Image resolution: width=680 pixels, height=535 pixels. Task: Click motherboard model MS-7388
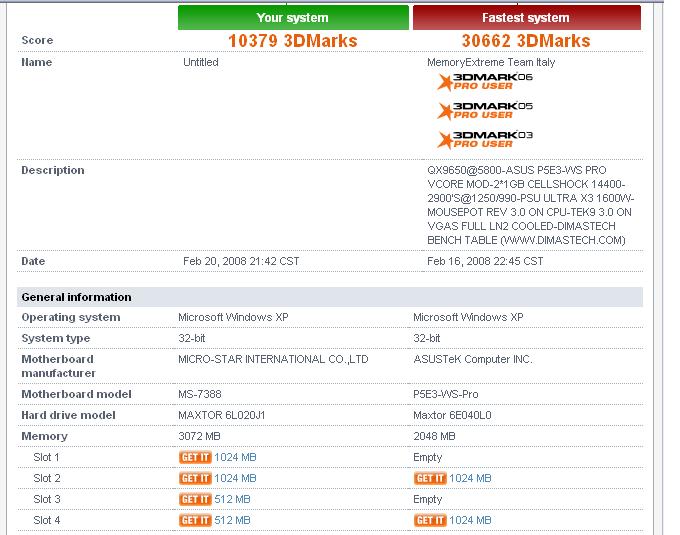point(199,394)
